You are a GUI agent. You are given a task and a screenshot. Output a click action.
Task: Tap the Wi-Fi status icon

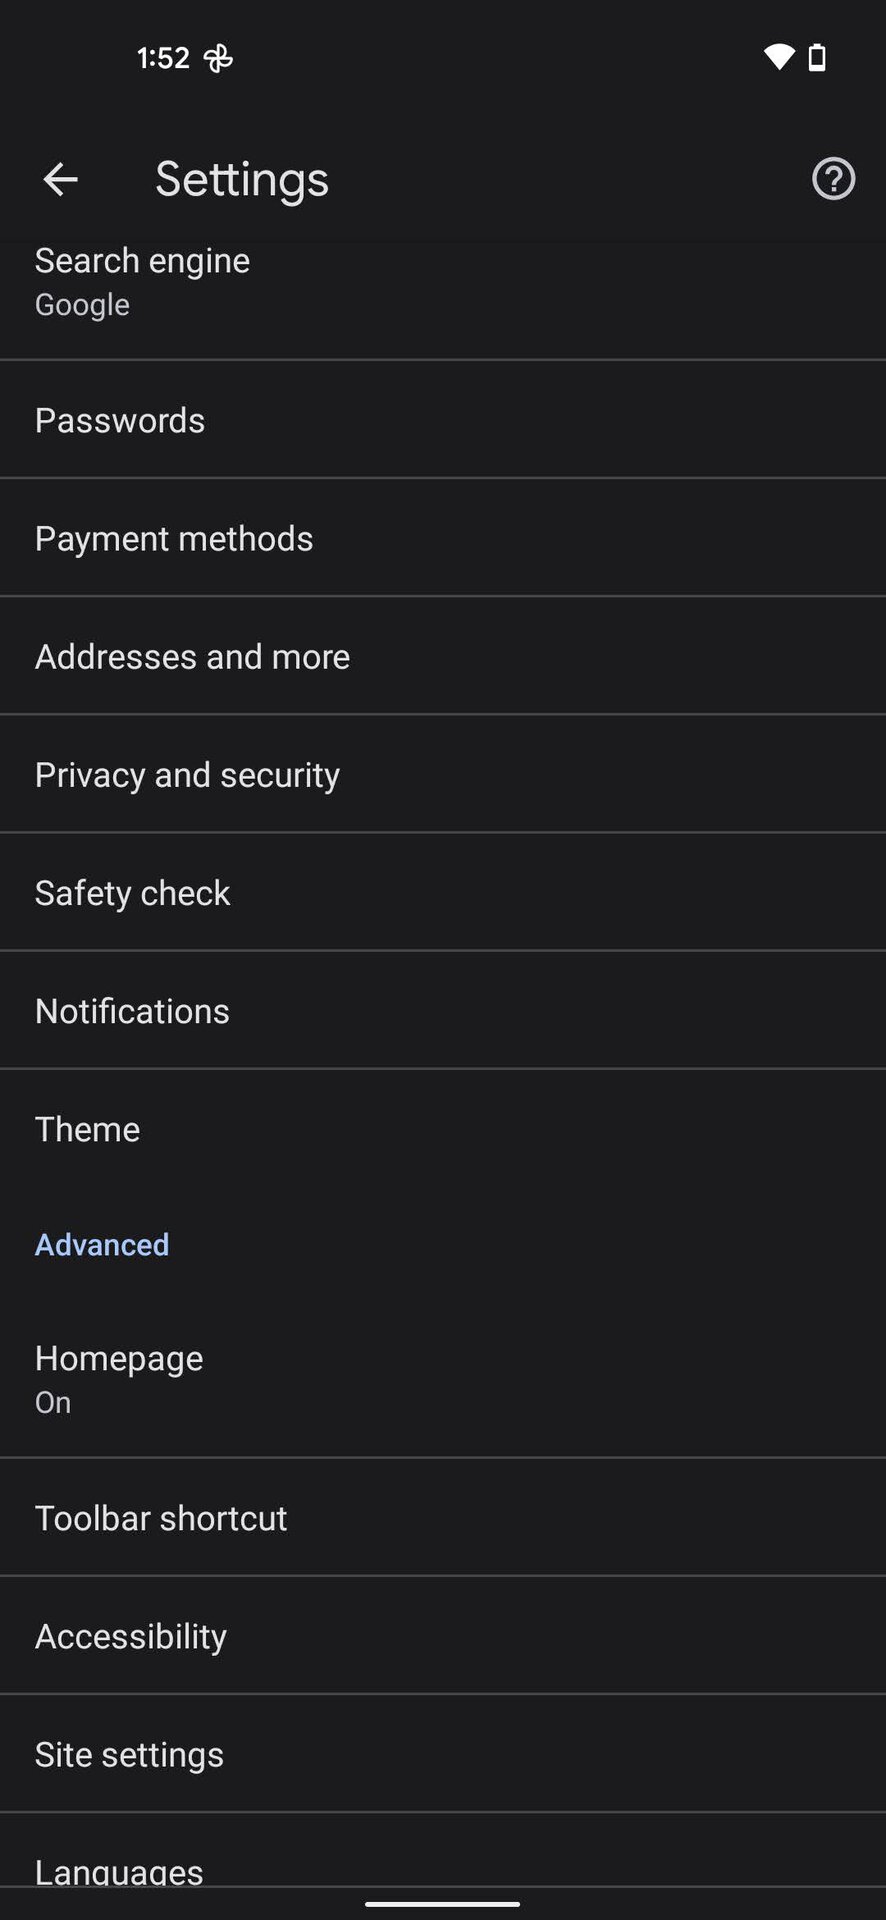point(778,57)
